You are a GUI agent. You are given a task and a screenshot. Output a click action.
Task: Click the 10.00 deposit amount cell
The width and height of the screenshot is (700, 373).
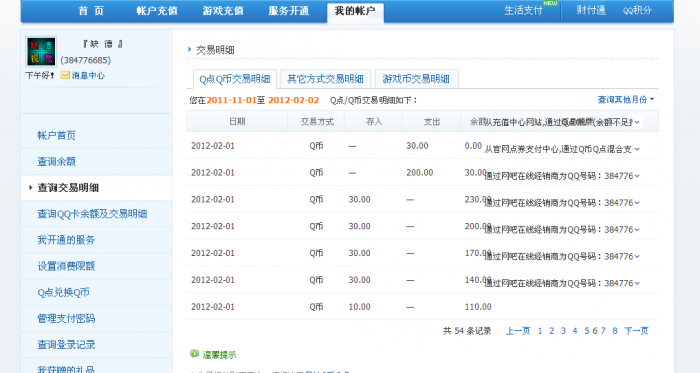tap(359, 307)
